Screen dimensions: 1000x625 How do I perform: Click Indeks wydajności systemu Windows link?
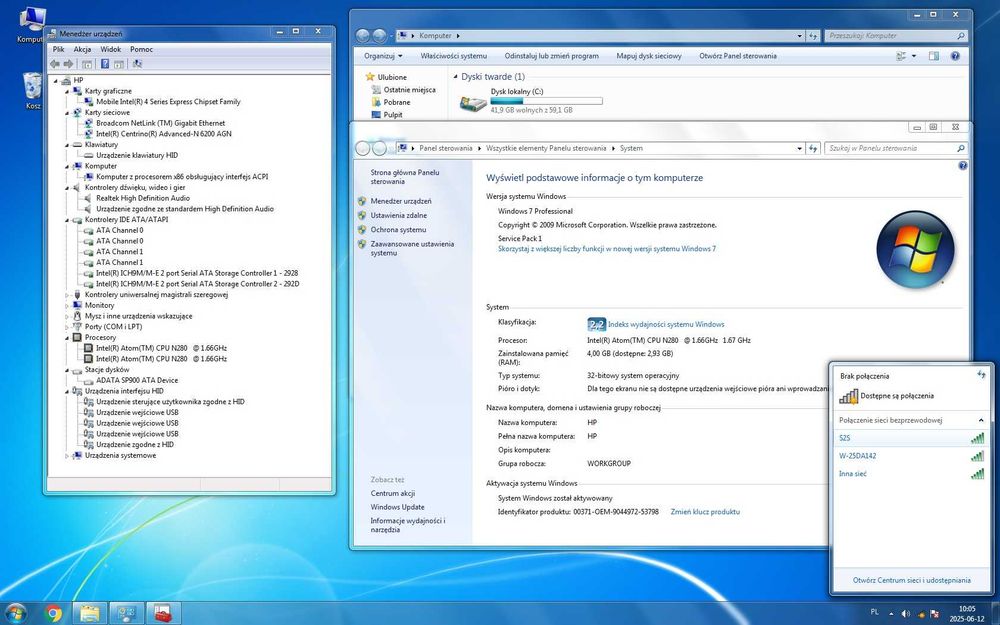pyautogui.click(x=666, y=325)
